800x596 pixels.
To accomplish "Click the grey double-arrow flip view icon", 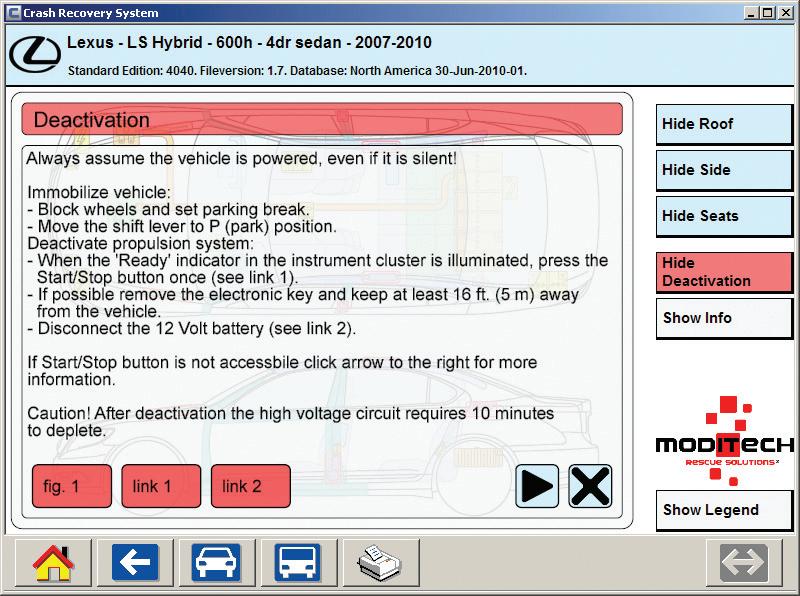I will click(744, 563).
